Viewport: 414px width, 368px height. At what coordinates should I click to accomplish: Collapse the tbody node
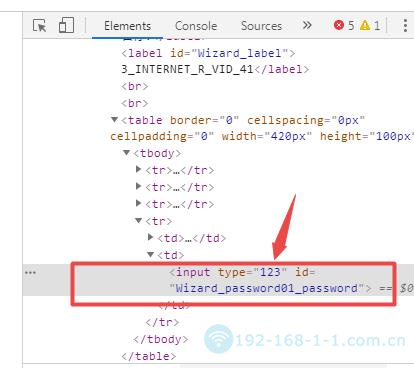[x=126, y=153]
